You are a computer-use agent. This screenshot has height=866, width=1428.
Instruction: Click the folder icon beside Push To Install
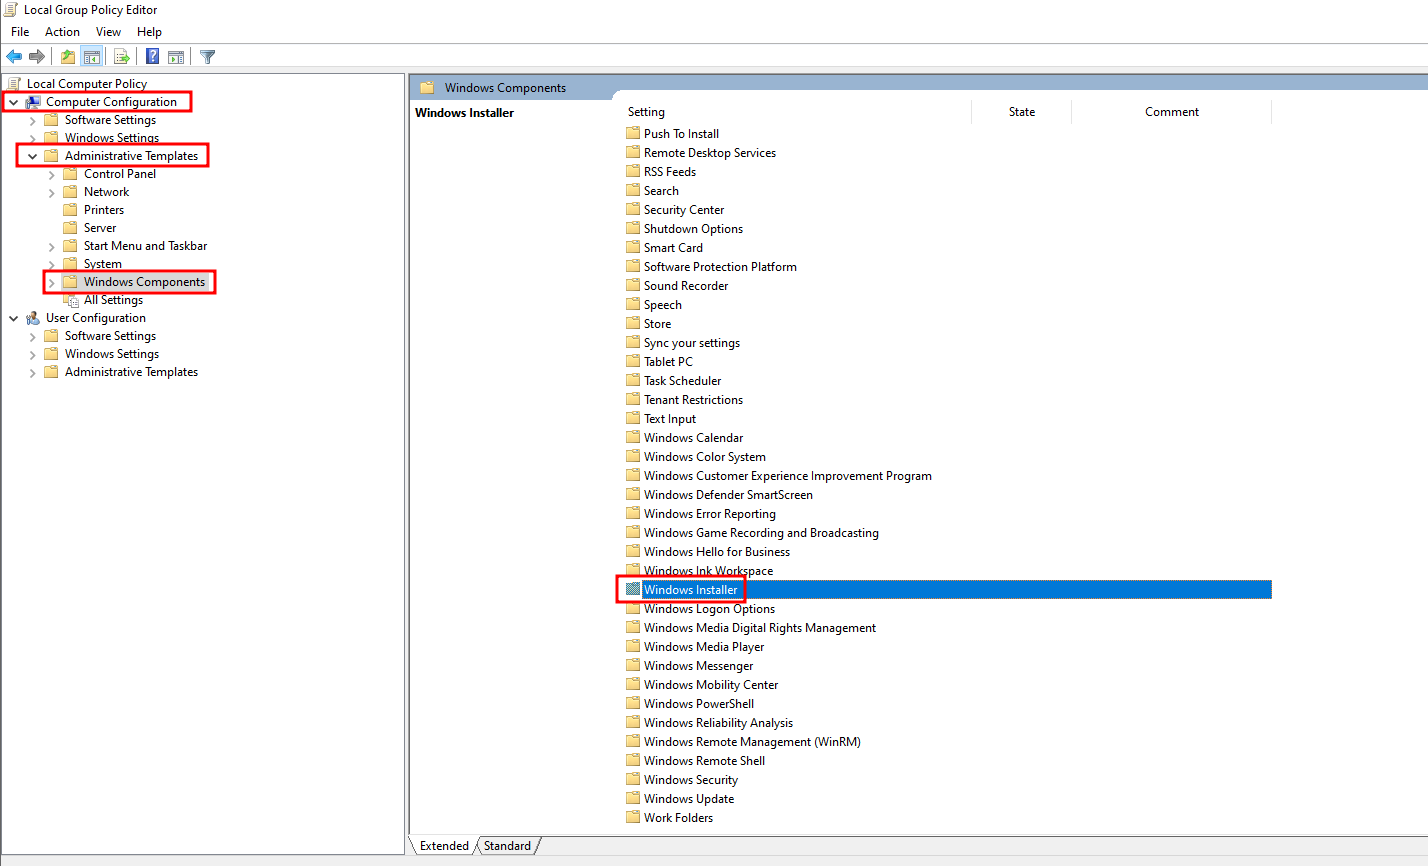pyautogui.click(x=633, y=133)
